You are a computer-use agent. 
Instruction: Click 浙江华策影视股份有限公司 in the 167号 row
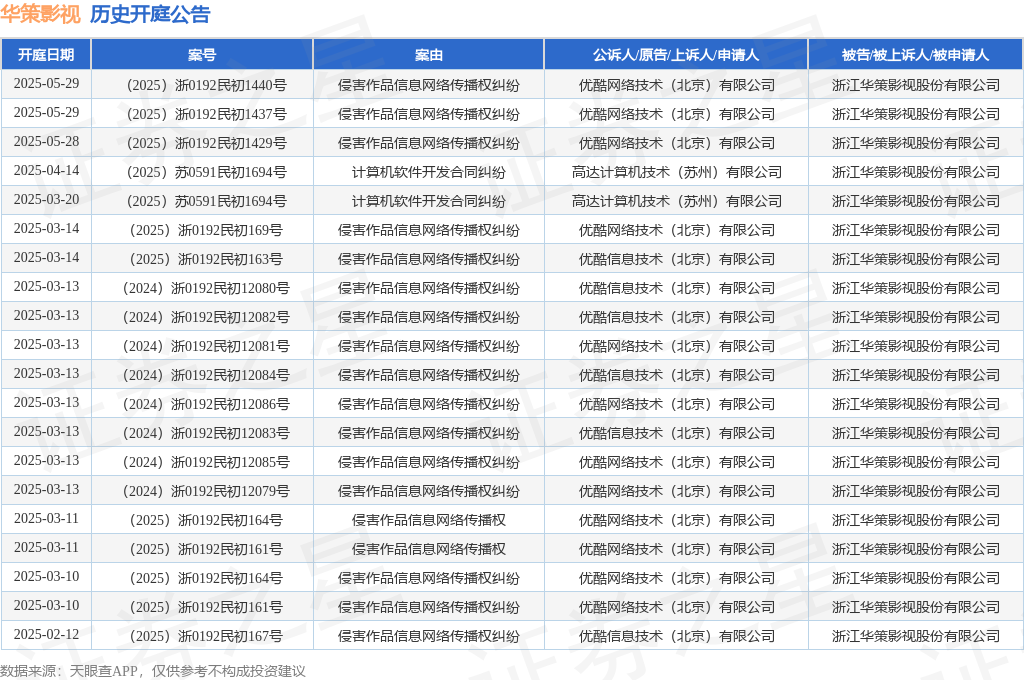pos(916,636)
